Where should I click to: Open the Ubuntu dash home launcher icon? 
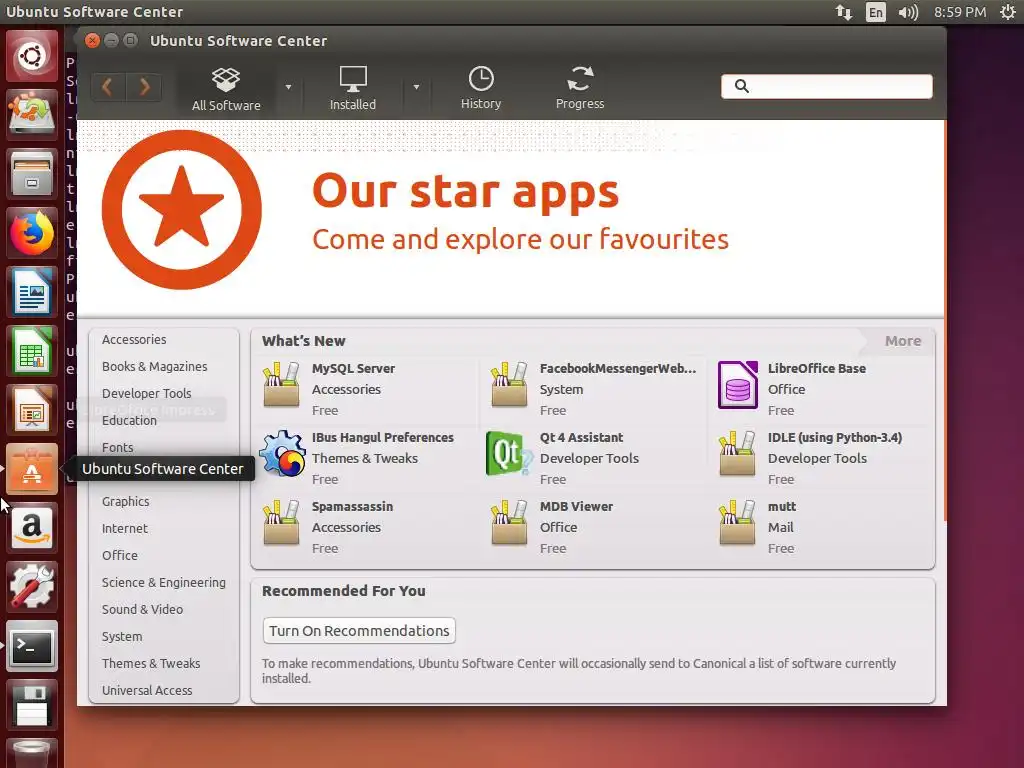click(x=32, y=56)
